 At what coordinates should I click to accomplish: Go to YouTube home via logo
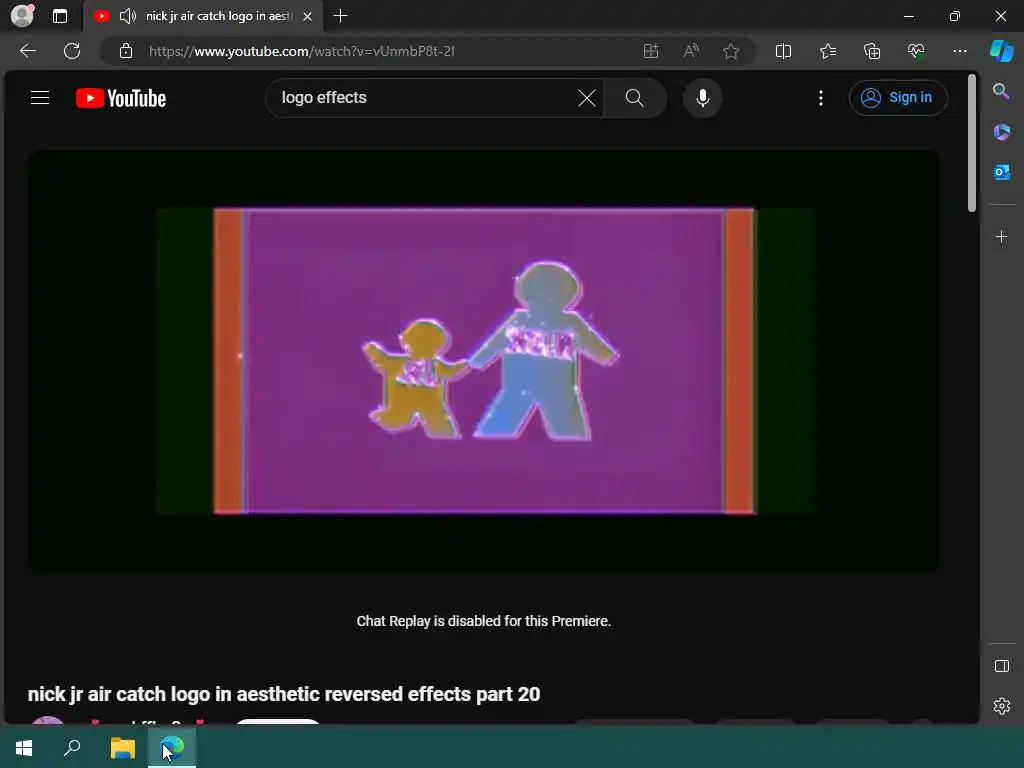coord(121,98)
